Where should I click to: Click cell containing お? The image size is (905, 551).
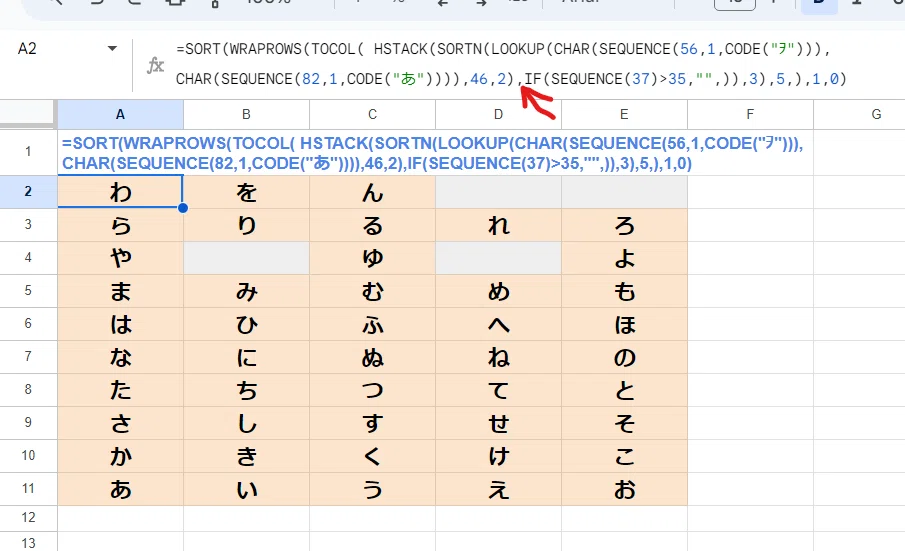(624, 488)
